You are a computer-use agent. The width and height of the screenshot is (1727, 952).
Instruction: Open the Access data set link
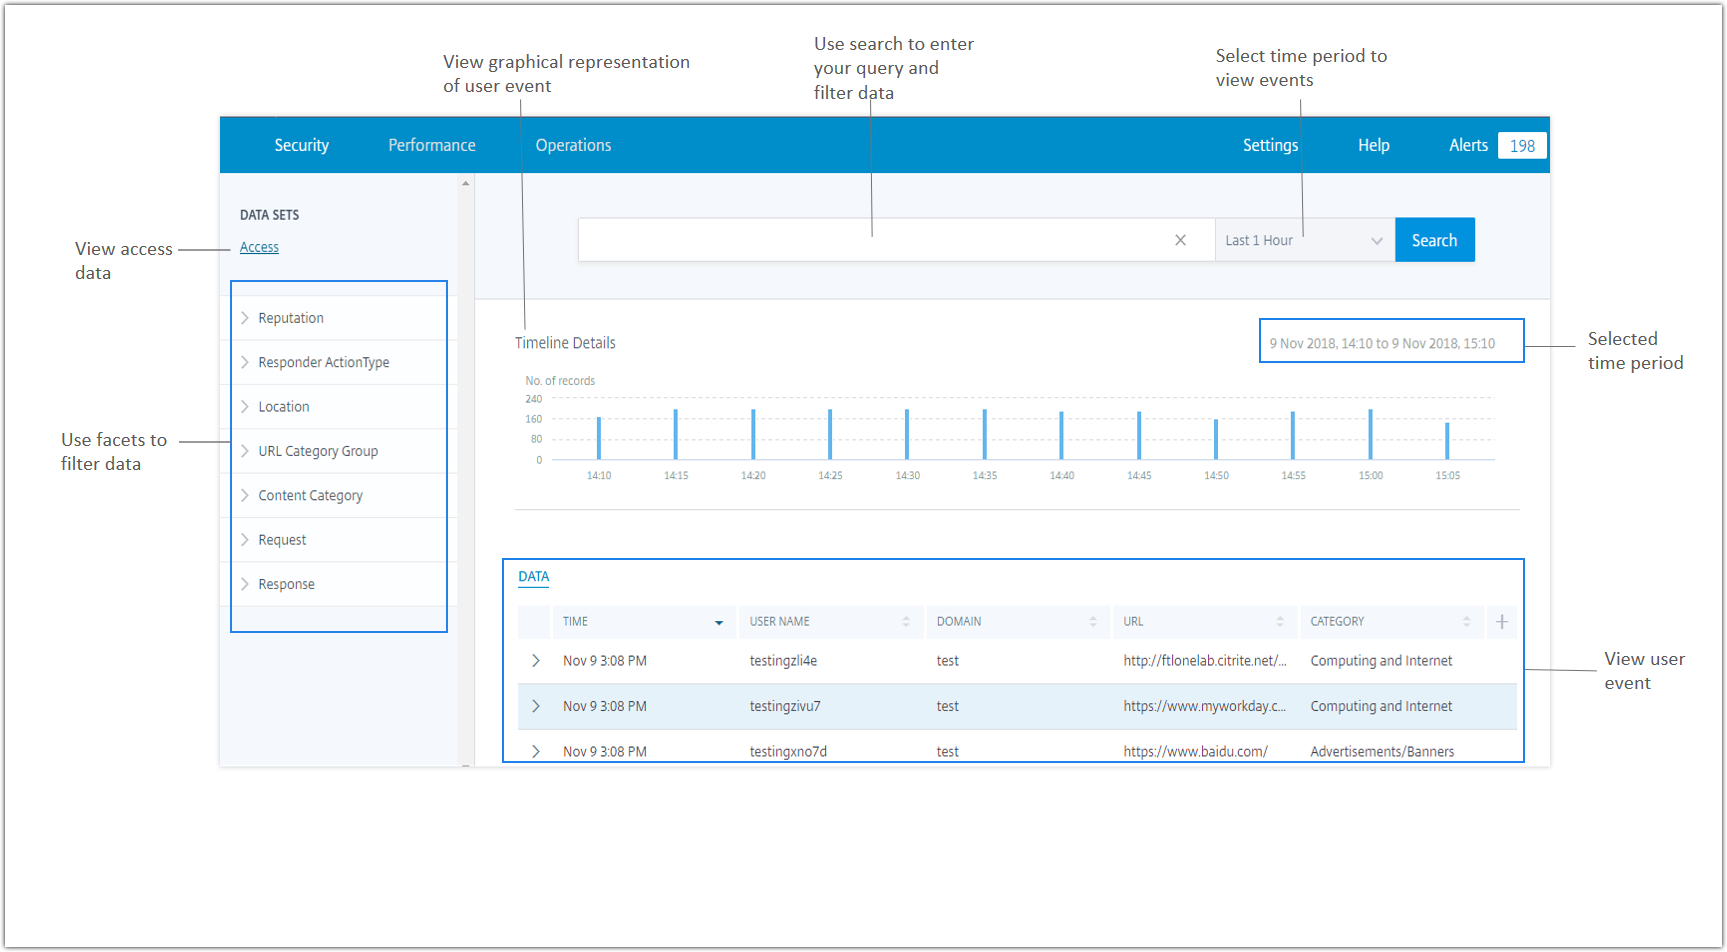(259, 247)
